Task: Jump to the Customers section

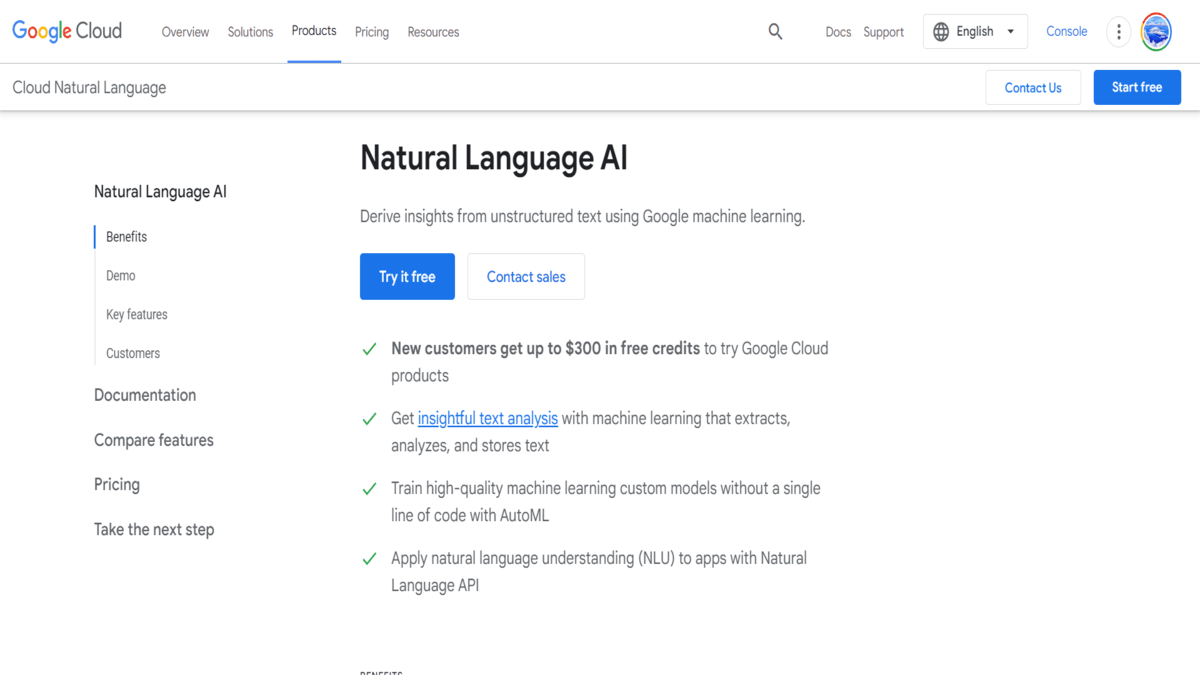Action: click(x=133, y=354)
